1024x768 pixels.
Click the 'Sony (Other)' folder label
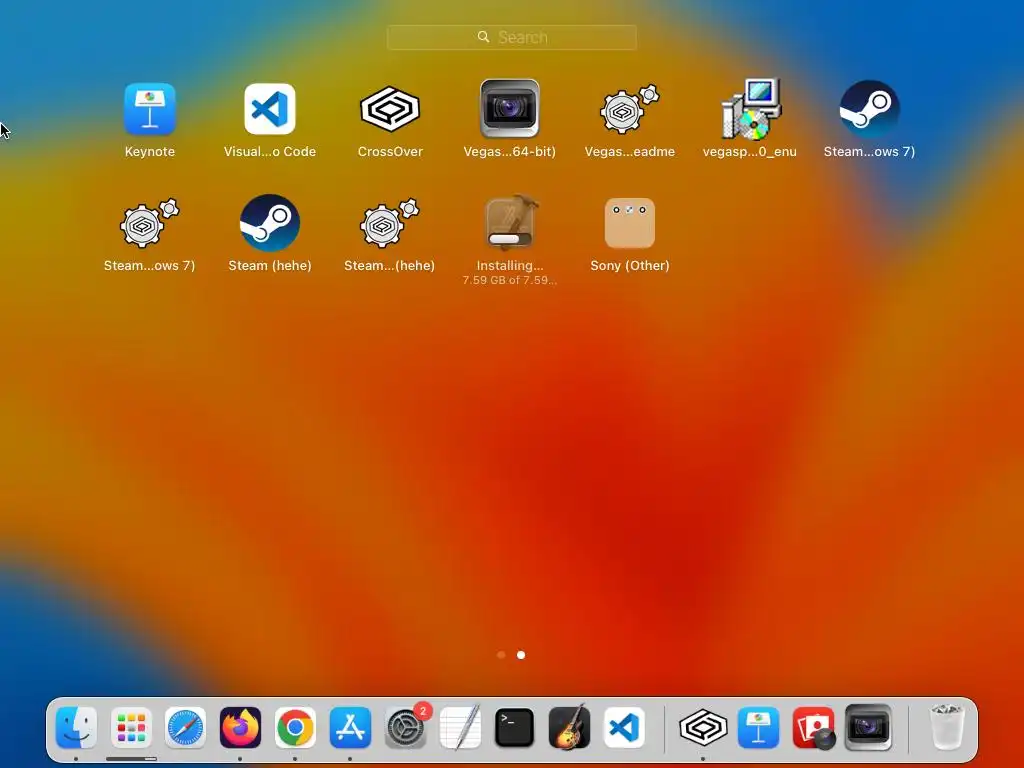[x=630, y=265]
